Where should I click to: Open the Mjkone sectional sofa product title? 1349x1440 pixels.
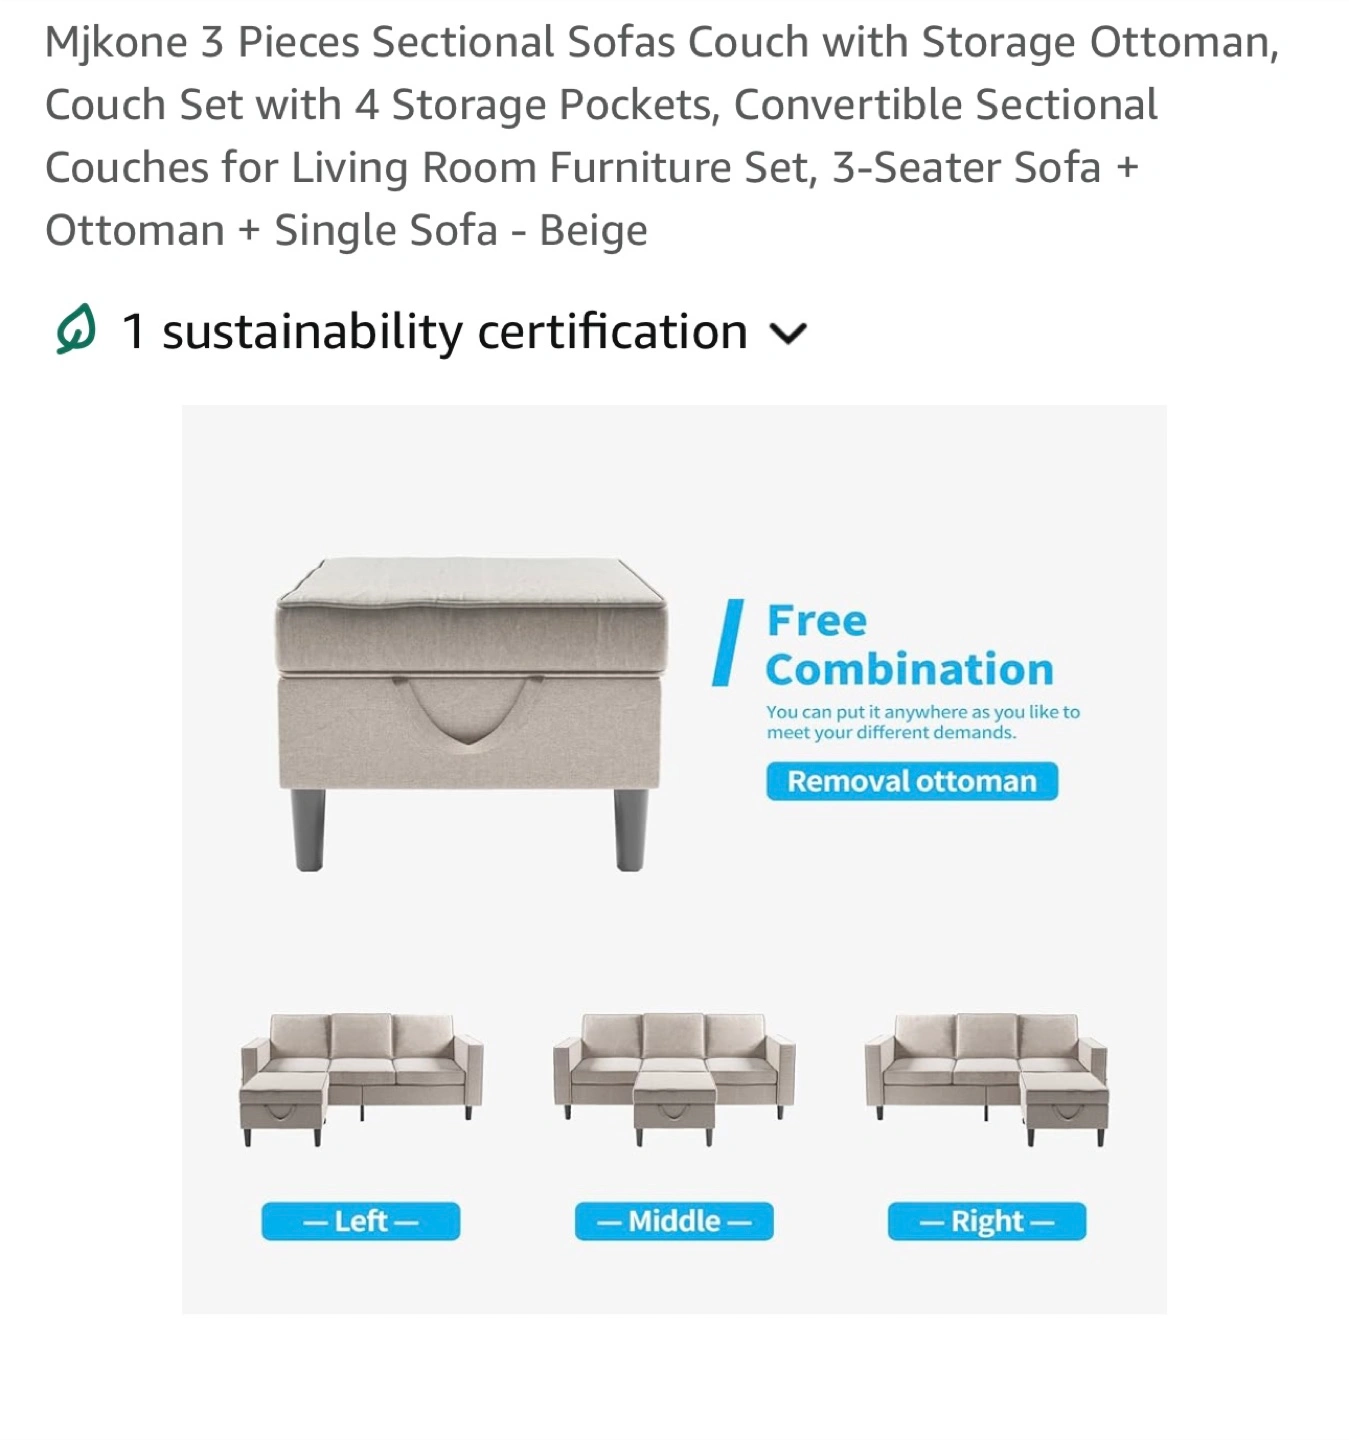(x=662, y=136)
